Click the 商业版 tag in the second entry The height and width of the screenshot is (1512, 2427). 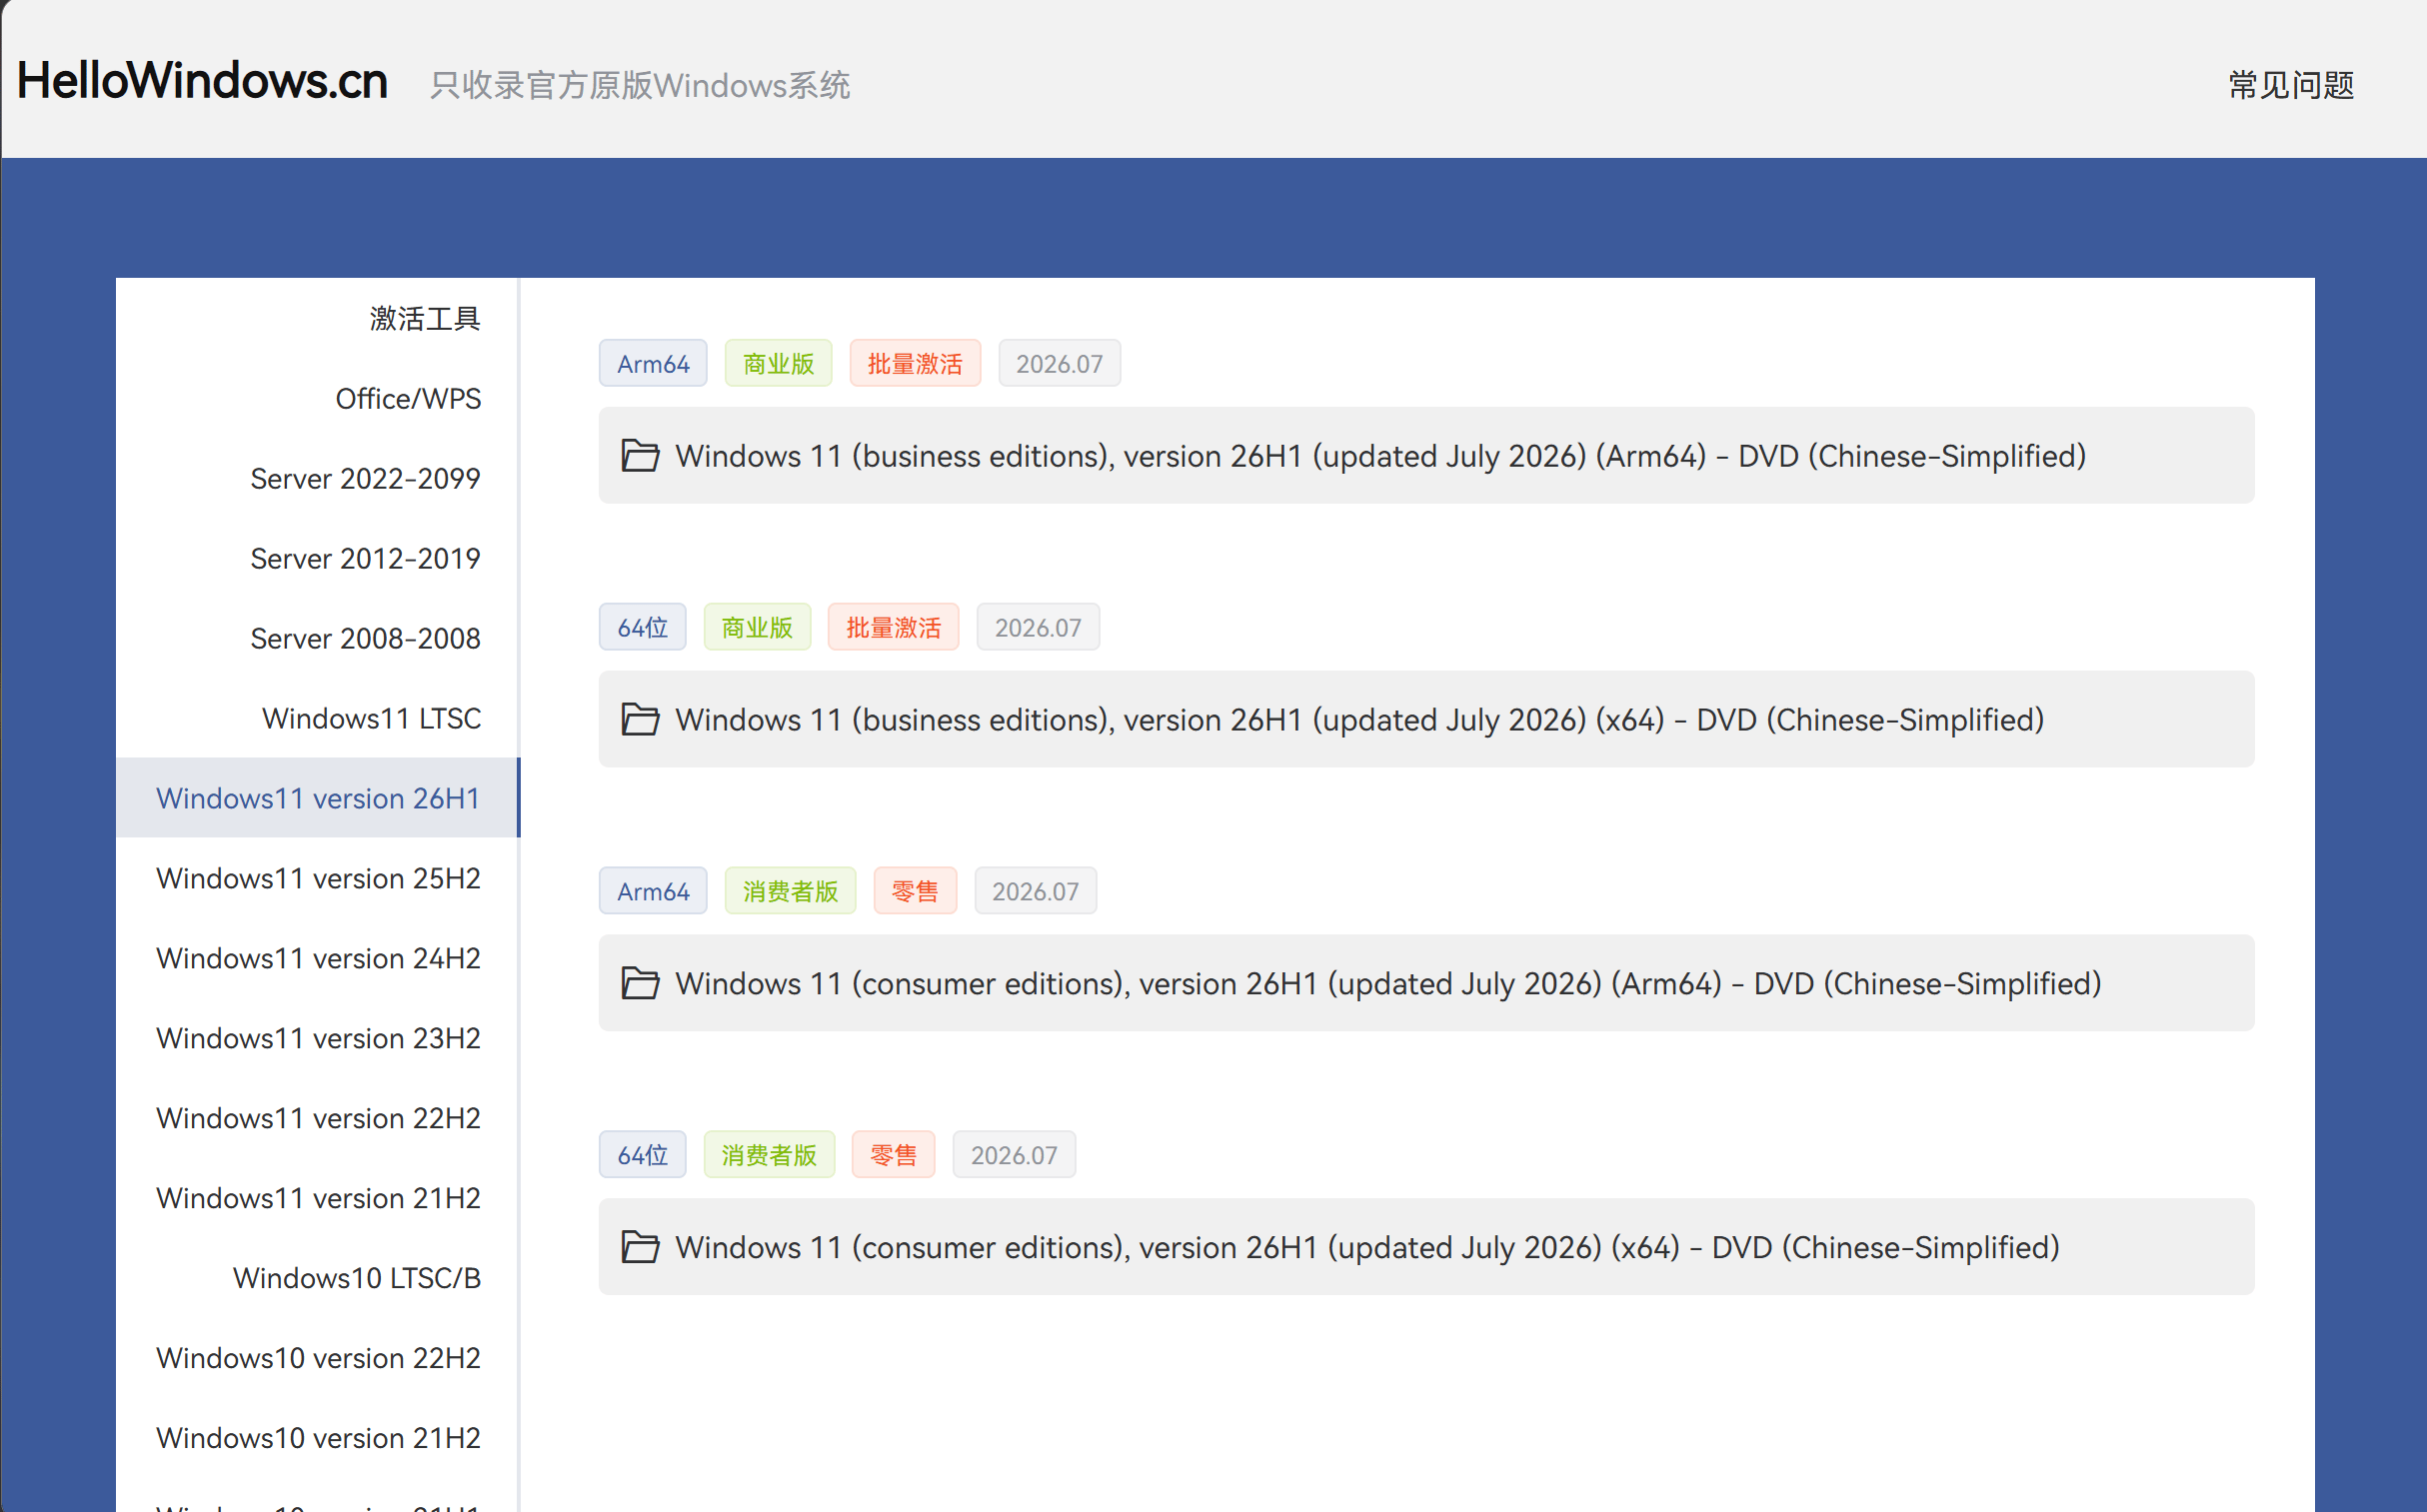click(x=757, y=628)
